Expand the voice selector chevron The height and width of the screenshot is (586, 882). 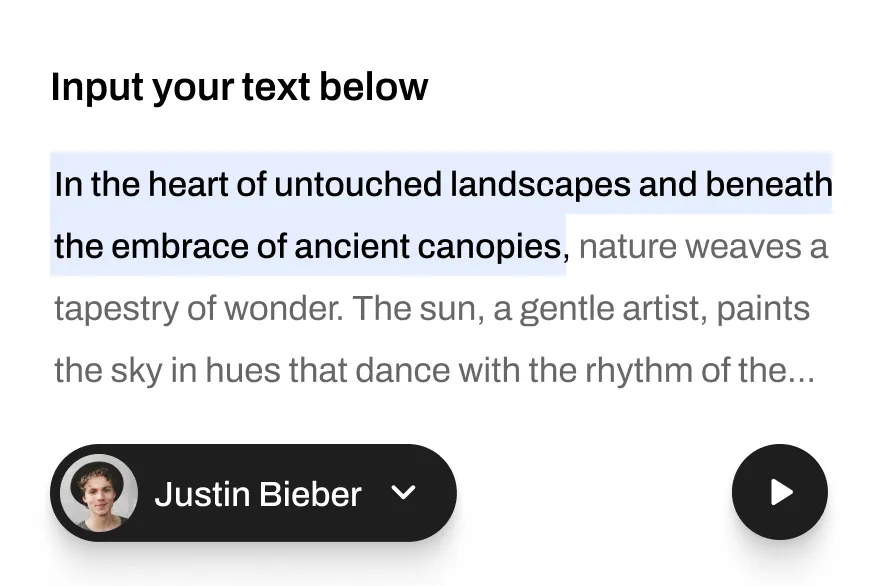pos(403,493)
